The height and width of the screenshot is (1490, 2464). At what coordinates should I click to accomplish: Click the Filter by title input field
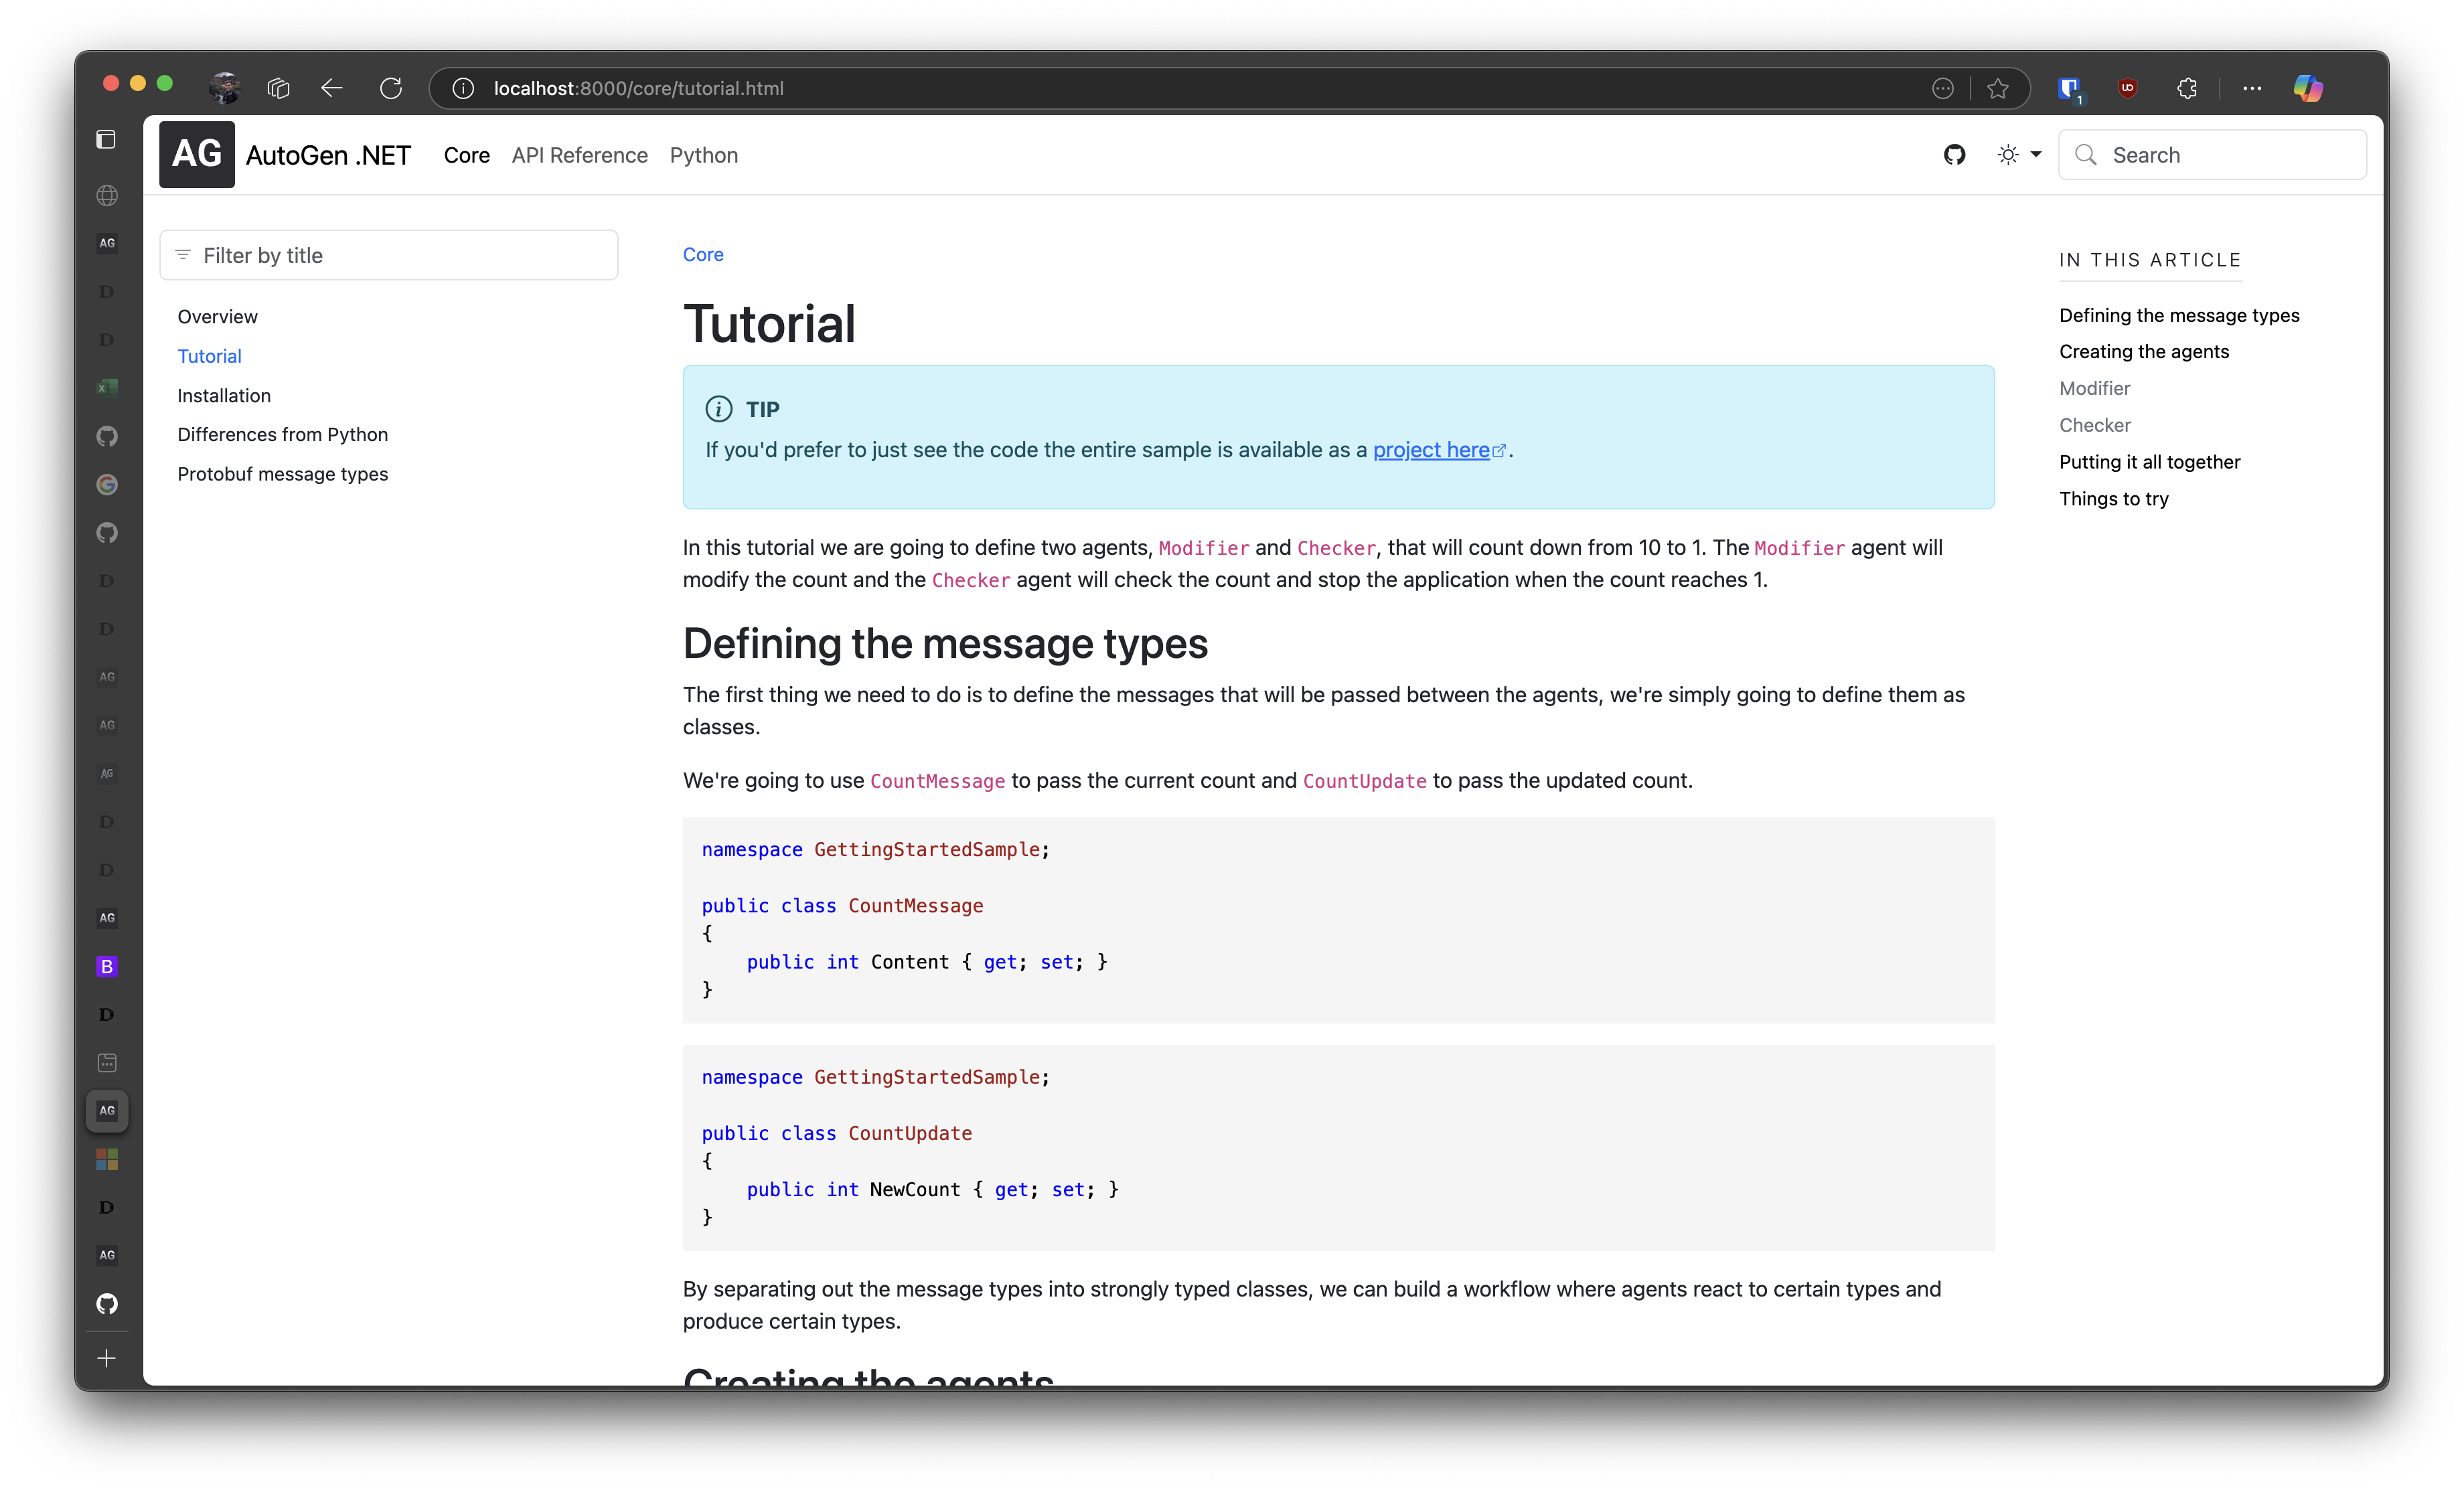(386, 255)
